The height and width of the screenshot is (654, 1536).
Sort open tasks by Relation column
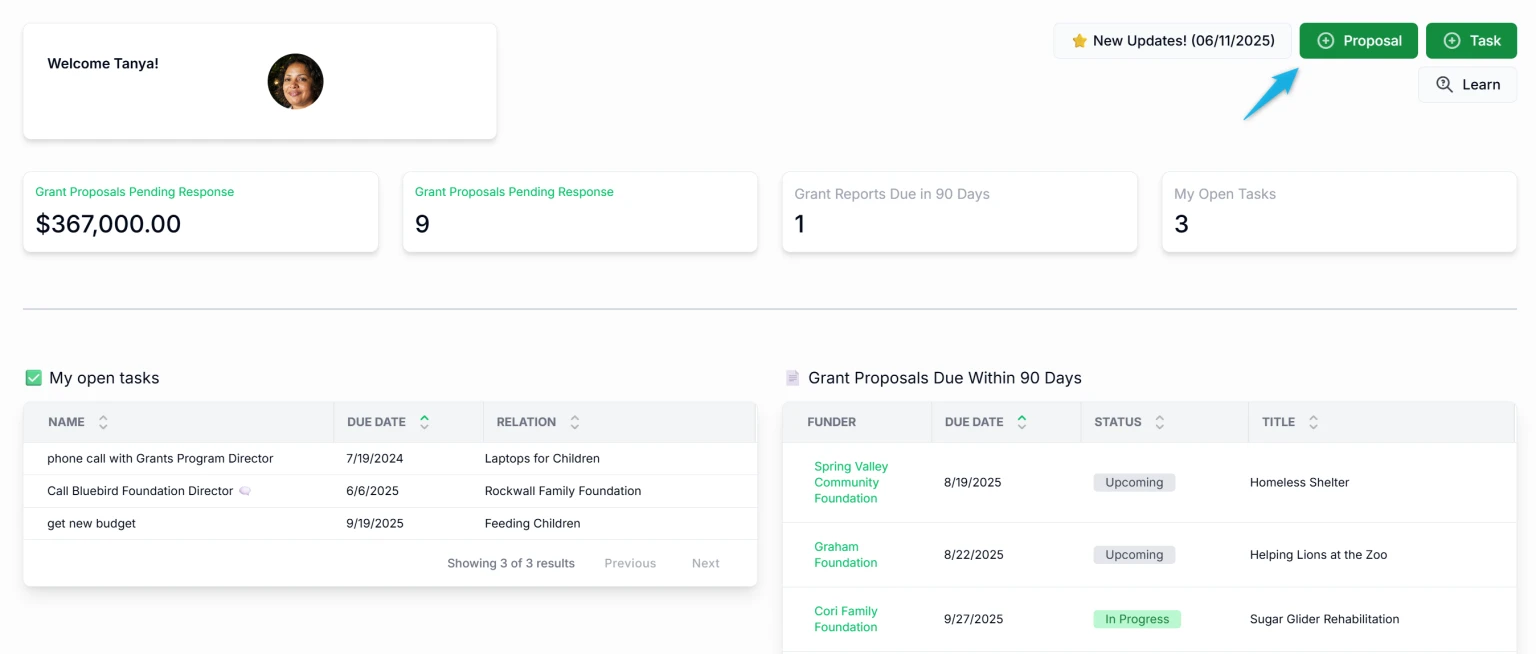574,422
